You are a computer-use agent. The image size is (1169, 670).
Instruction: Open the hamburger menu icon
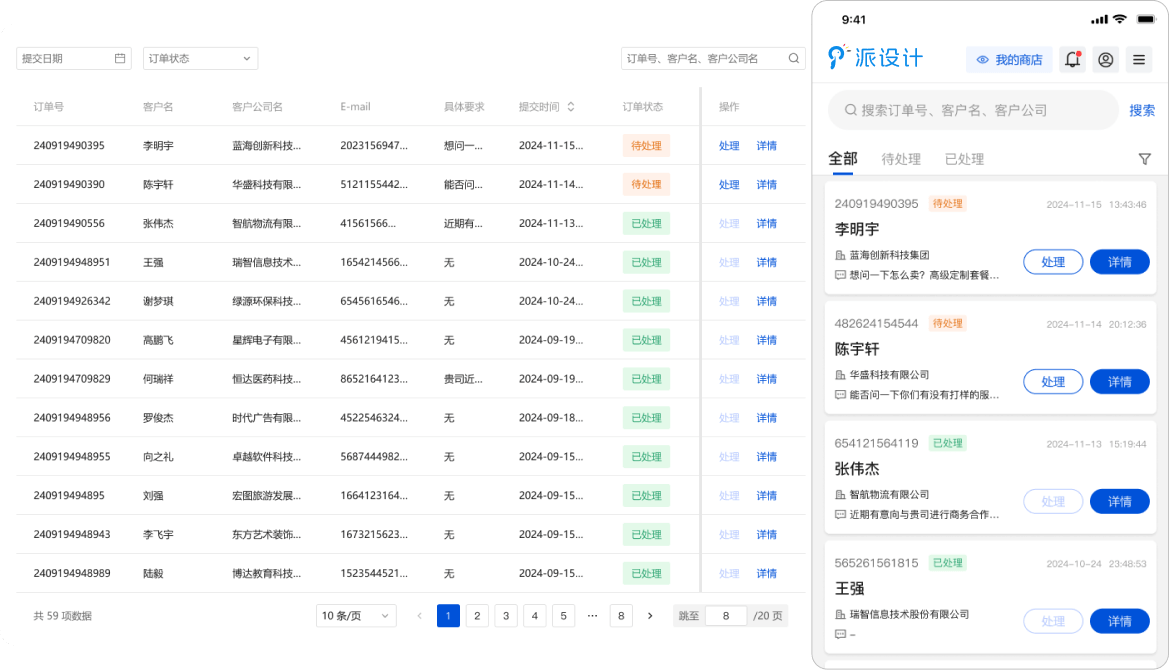point(1138,60)
